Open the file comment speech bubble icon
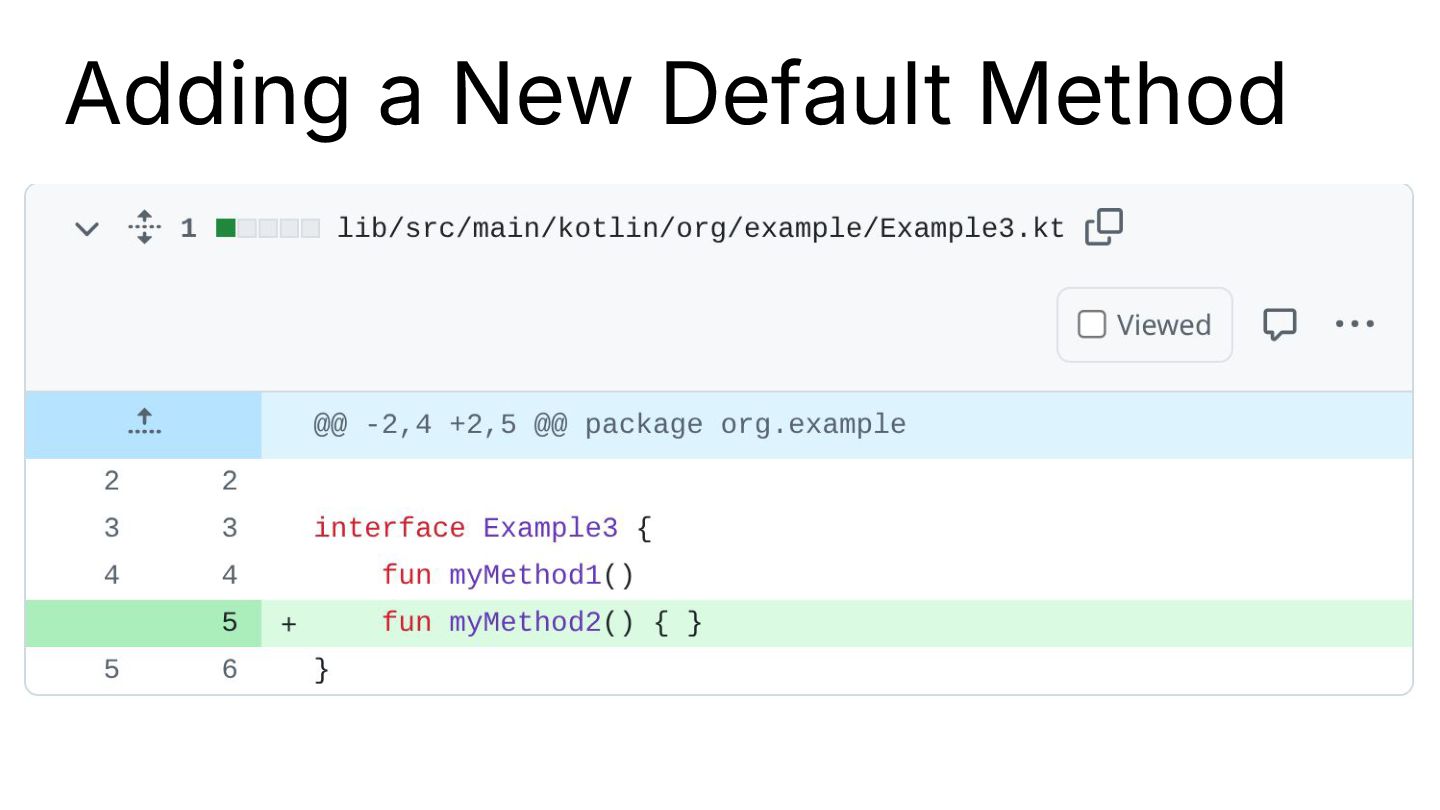The height and width of the screenshot is (810, 1440). 1279,324
